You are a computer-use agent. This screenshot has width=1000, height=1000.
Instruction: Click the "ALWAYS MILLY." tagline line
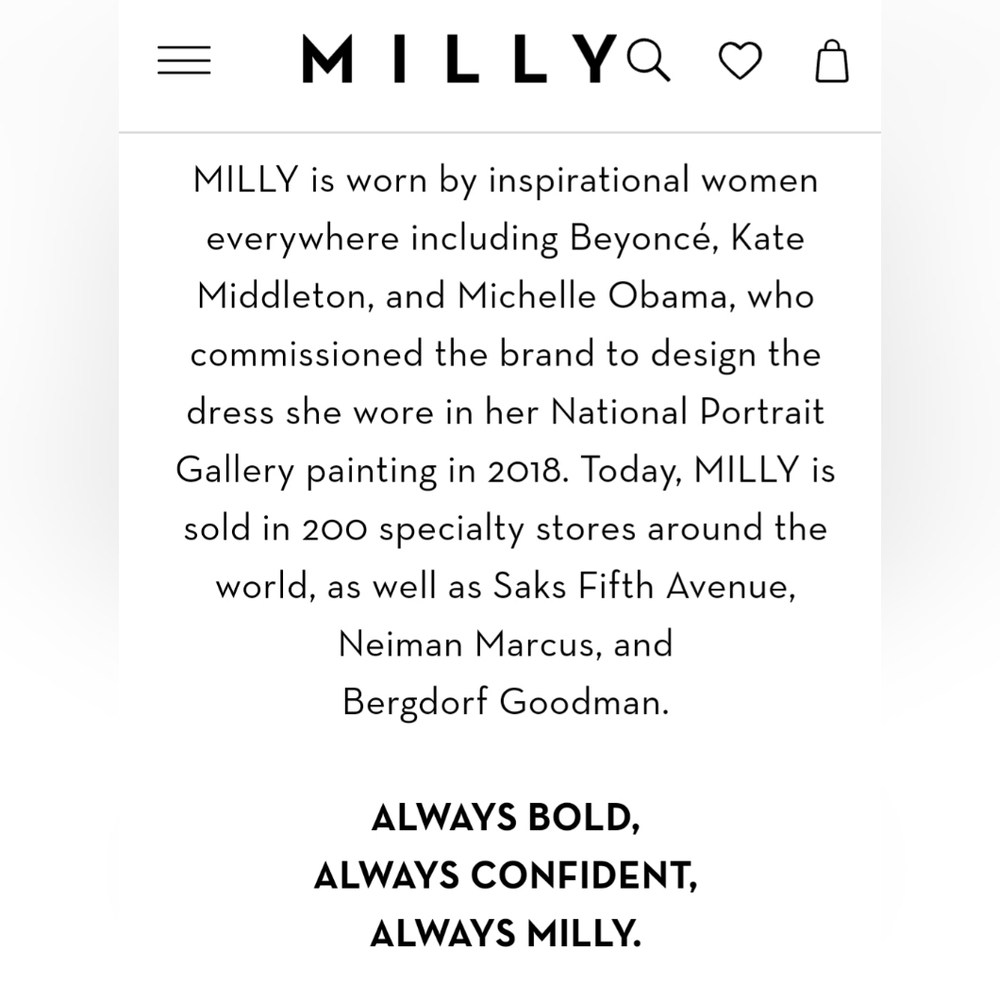click(x=506, y=933)
